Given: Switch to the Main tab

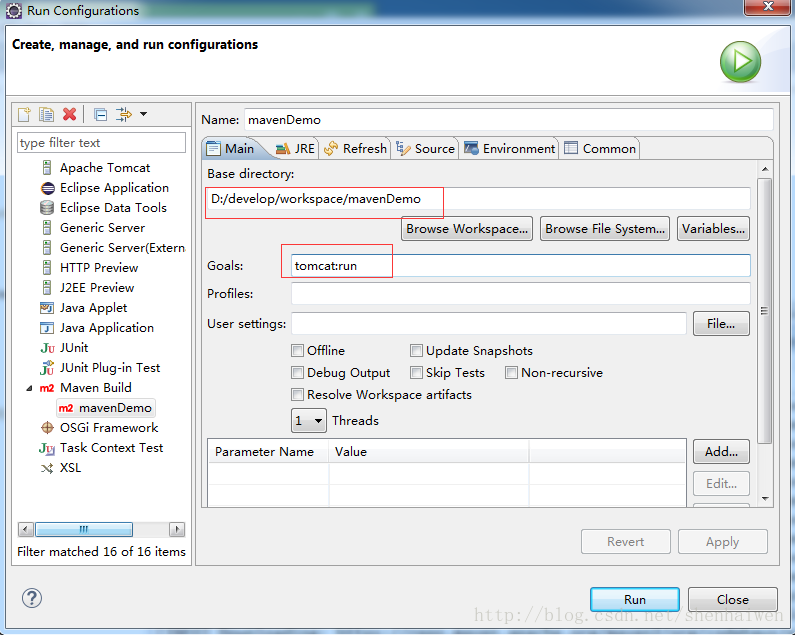Looking at the screenshot, I should pos(231,149).
